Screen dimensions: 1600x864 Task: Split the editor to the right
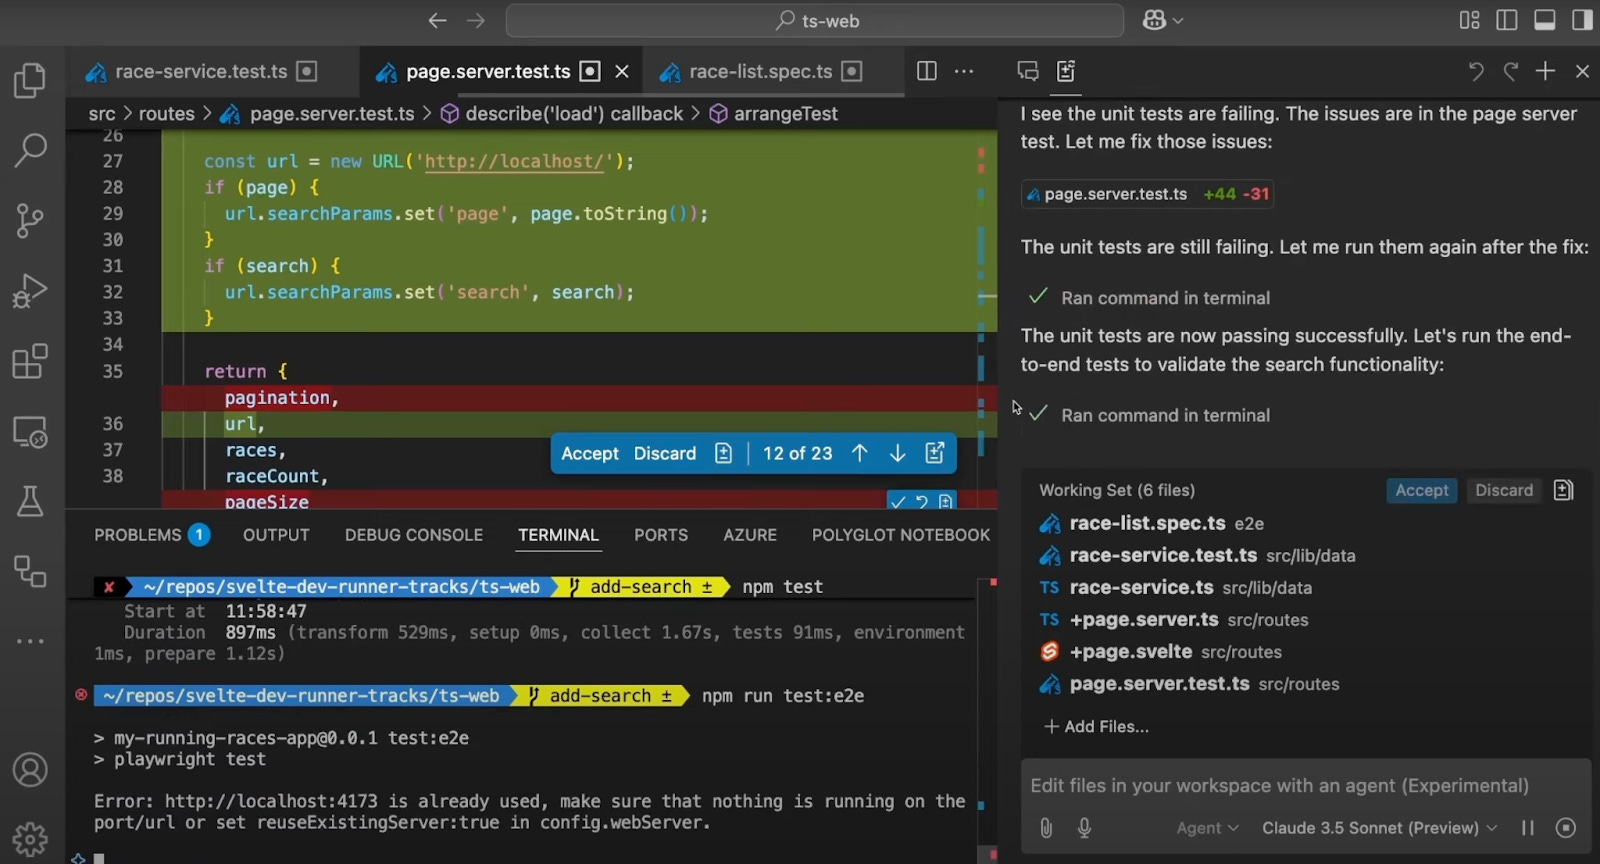coord(927,71)
